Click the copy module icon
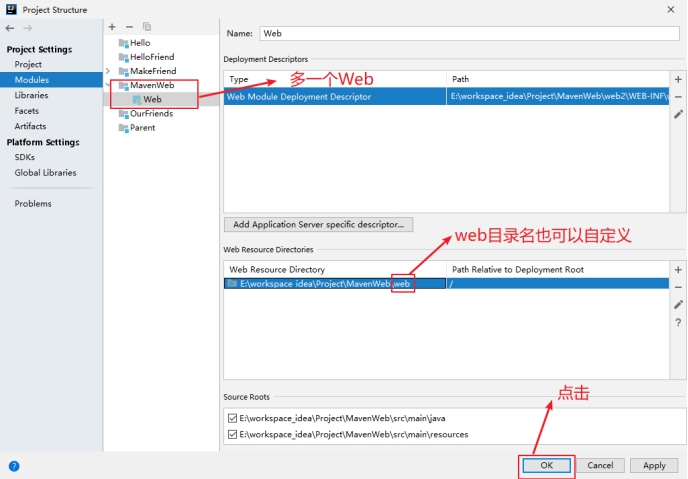The image size is (688, 479). (x=146, y=27)
